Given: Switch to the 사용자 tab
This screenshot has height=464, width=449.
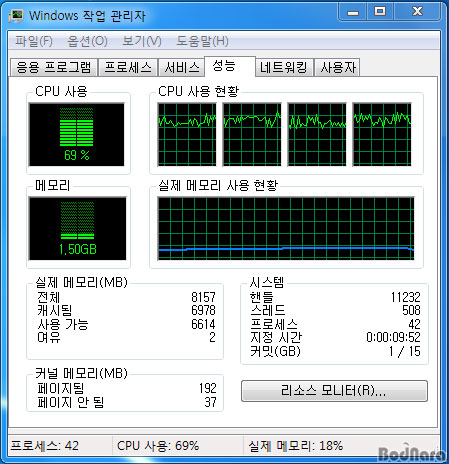Looking at the screenshot, I should coord(338,67).
